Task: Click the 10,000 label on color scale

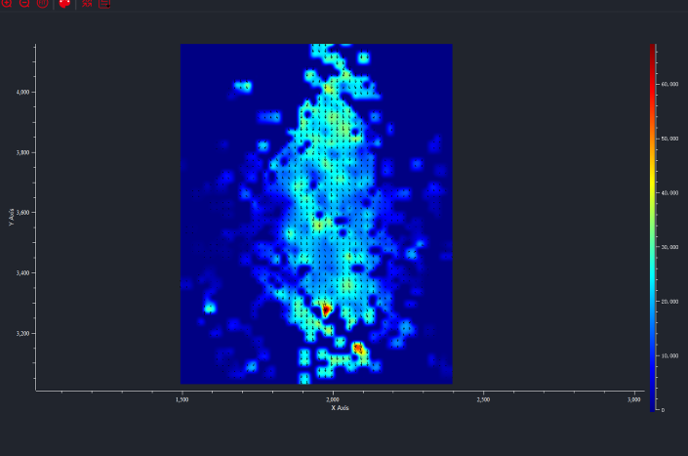Action: point(669,355)
